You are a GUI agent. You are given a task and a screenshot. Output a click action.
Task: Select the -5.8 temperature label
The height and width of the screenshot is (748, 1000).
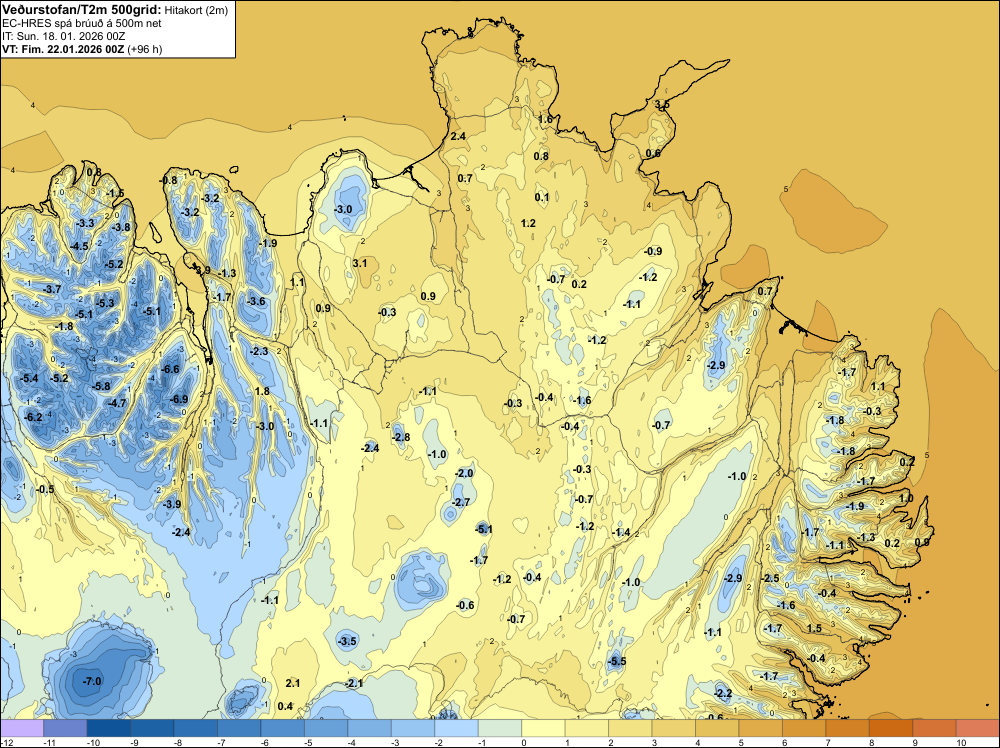[101, 386]
